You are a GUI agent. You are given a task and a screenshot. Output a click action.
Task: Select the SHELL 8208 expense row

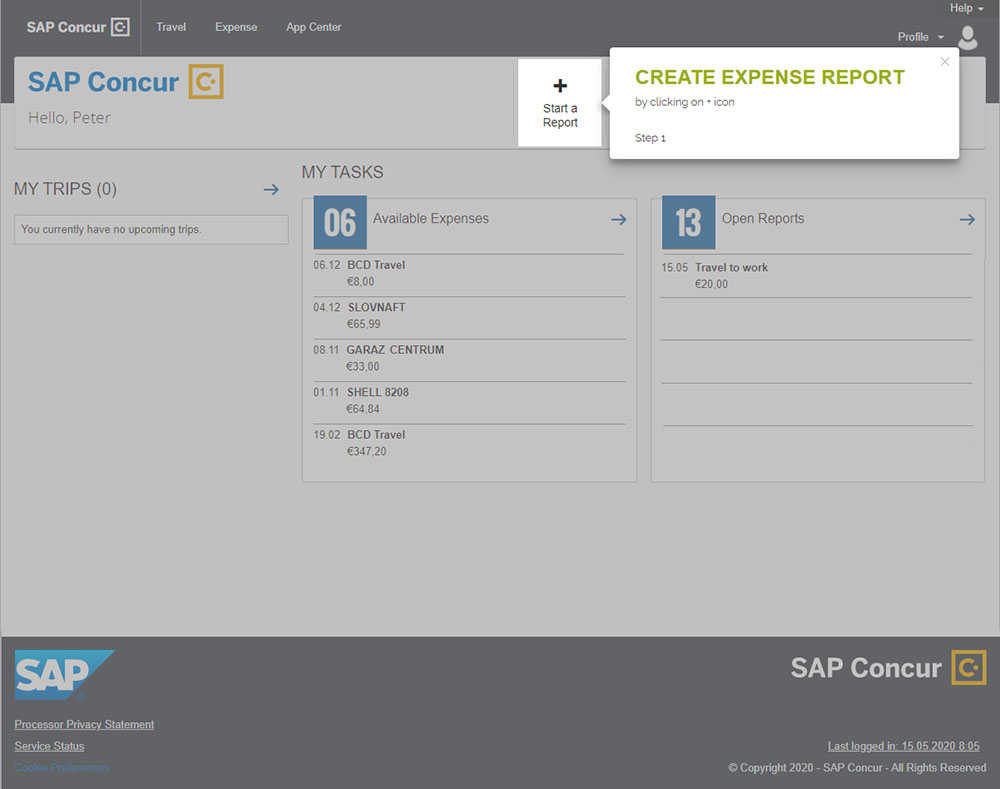click(x=469, y=401)
